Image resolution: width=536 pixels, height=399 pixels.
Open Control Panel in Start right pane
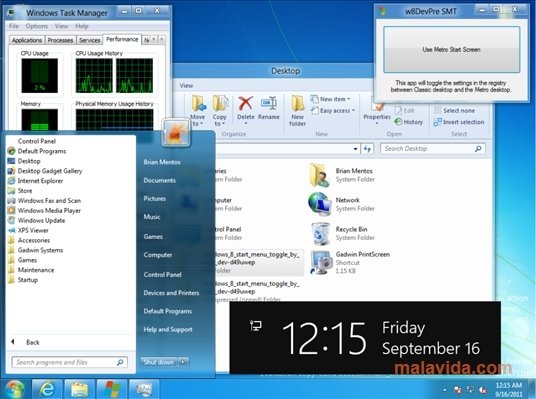[162, 275]
